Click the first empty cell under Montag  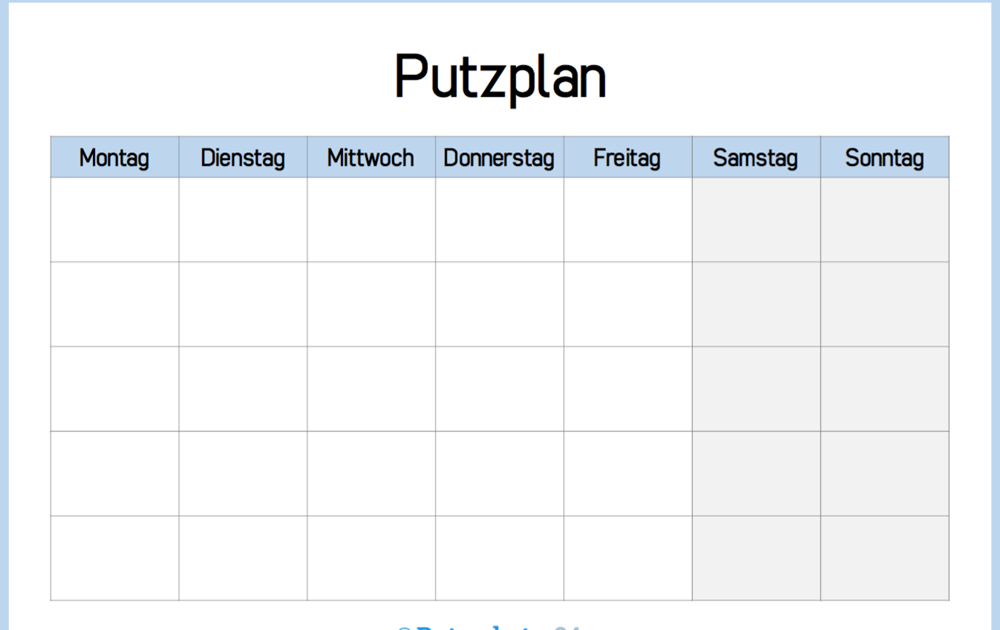pos(115,219)
